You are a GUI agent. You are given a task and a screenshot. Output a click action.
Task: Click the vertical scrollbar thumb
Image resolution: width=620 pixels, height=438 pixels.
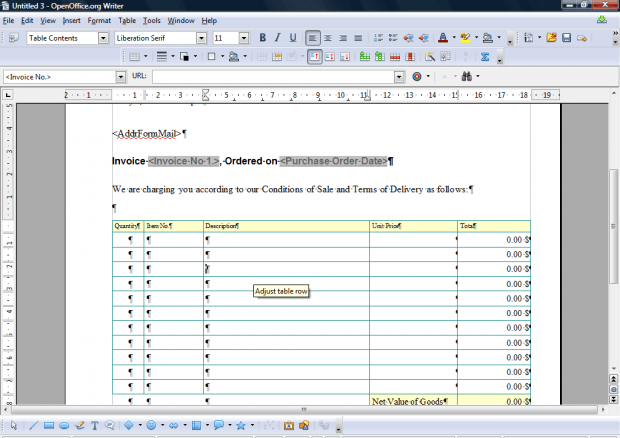tap(613, 226)
